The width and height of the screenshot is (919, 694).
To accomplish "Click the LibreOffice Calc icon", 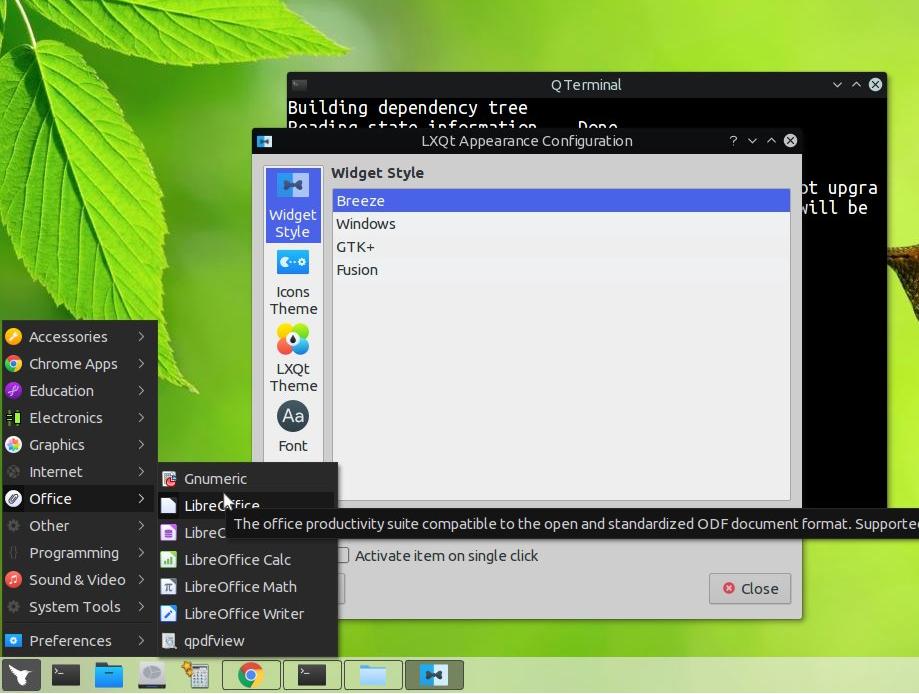I will 169,559.
